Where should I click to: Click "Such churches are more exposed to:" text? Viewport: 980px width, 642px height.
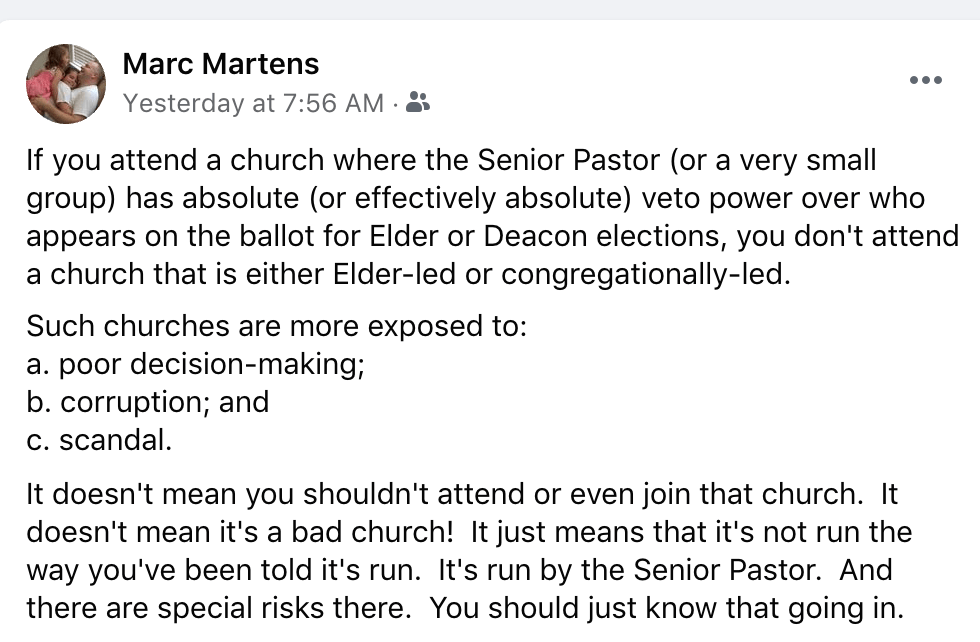[x=276, y=326]
